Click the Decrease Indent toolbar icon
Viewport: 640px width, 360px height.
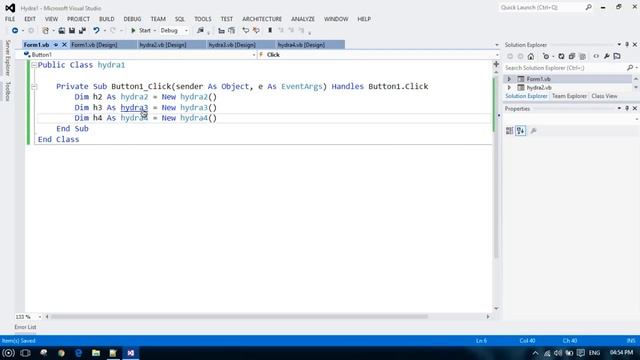(x=221, y=31)
